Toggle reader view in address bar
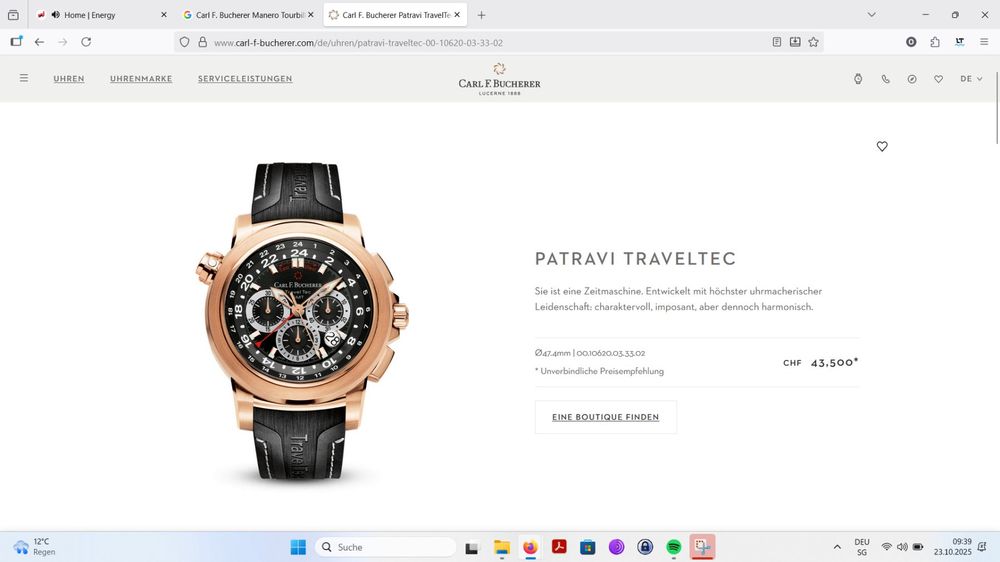 (777, 42)
